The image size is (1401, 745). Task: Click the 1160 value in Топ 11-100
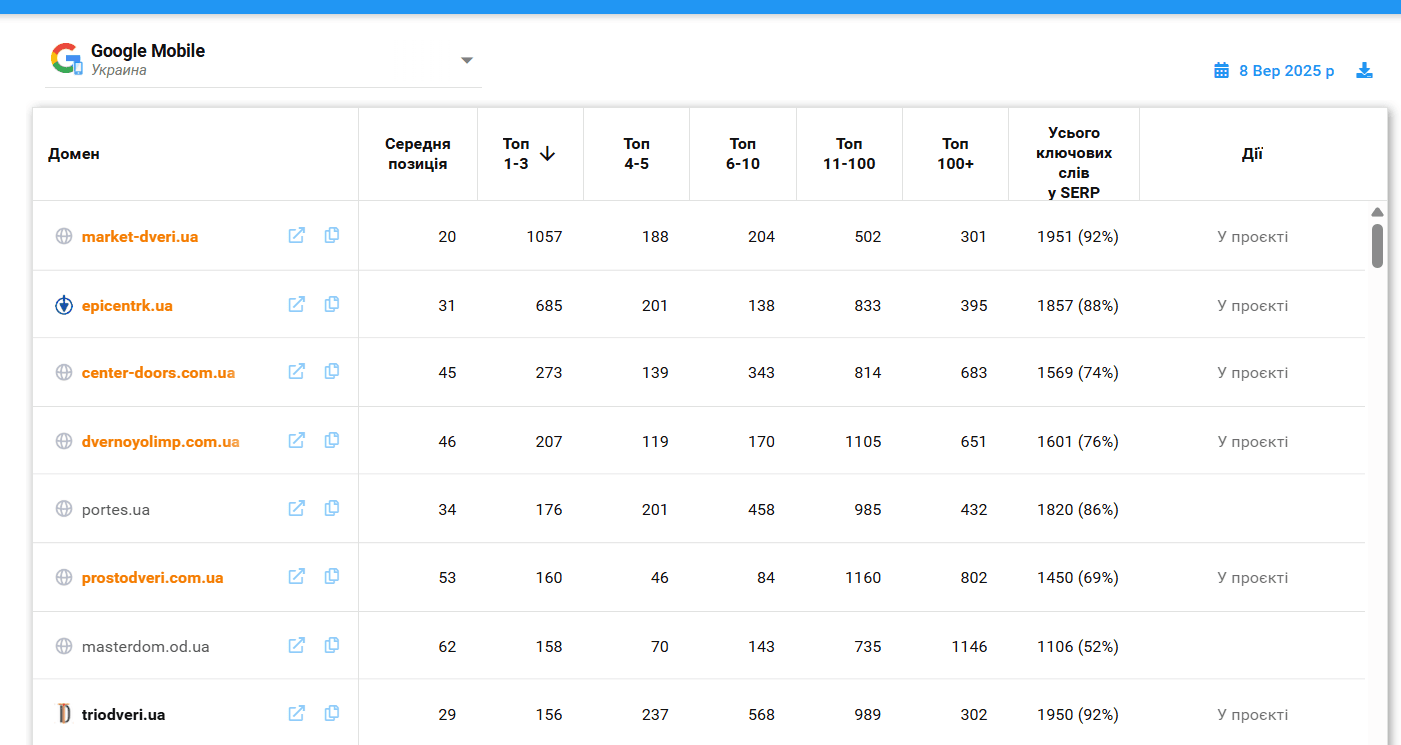point(863,578)
